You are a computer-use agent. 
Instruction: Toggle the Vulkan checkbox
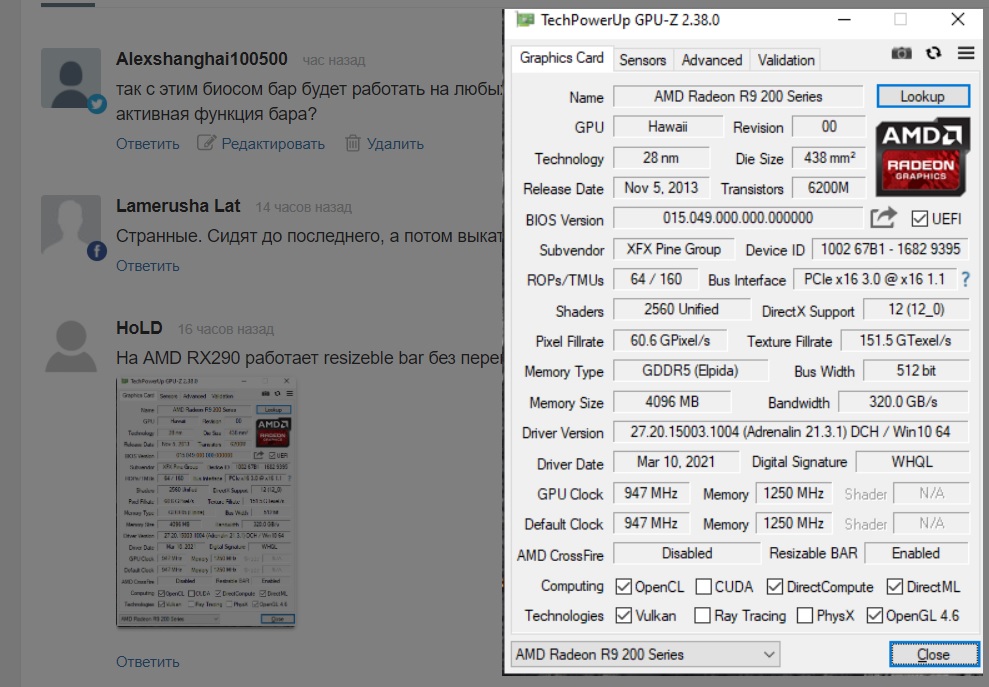623,615
